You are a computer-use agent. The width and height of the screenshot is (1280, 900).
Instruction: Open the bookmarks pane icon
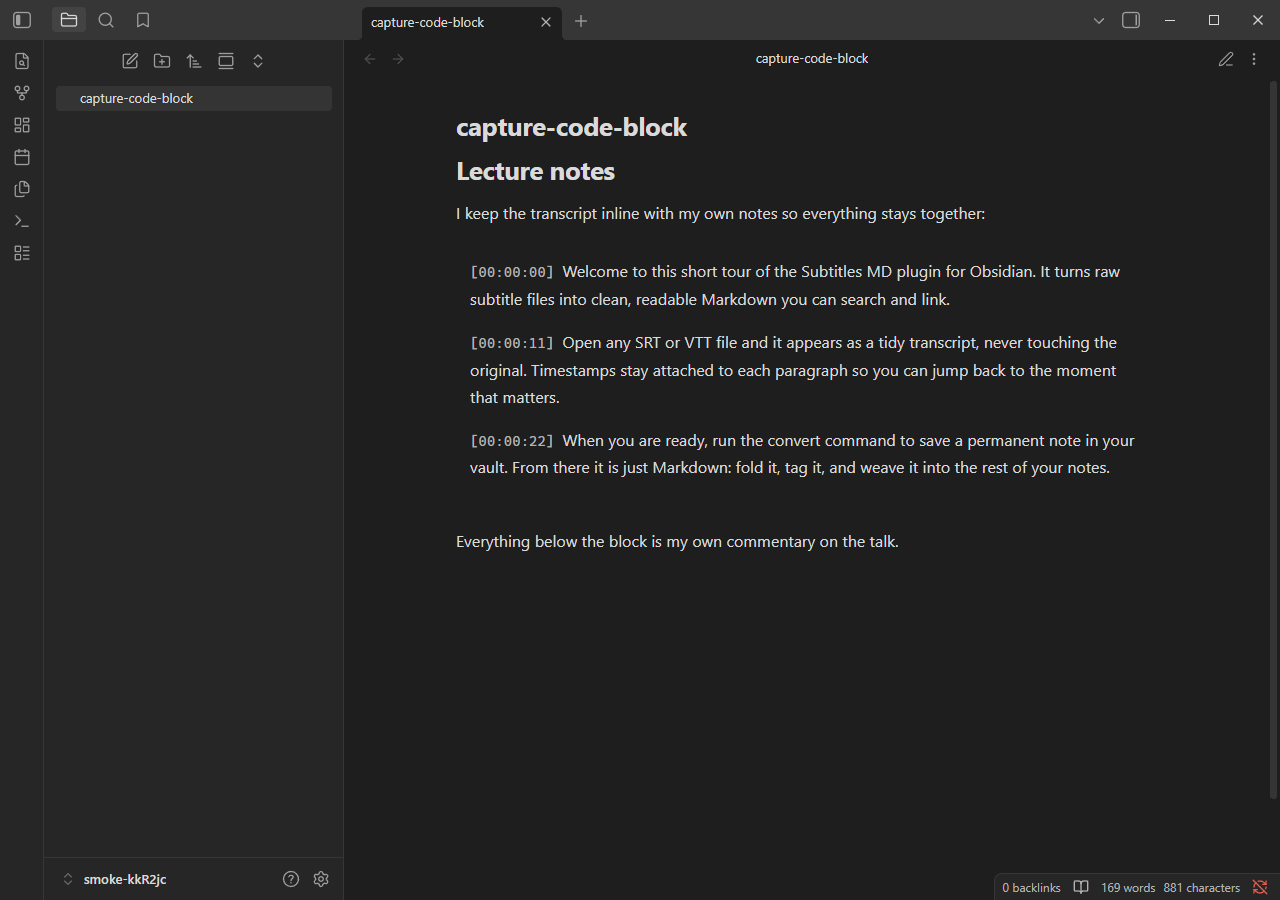coord(143,20)
